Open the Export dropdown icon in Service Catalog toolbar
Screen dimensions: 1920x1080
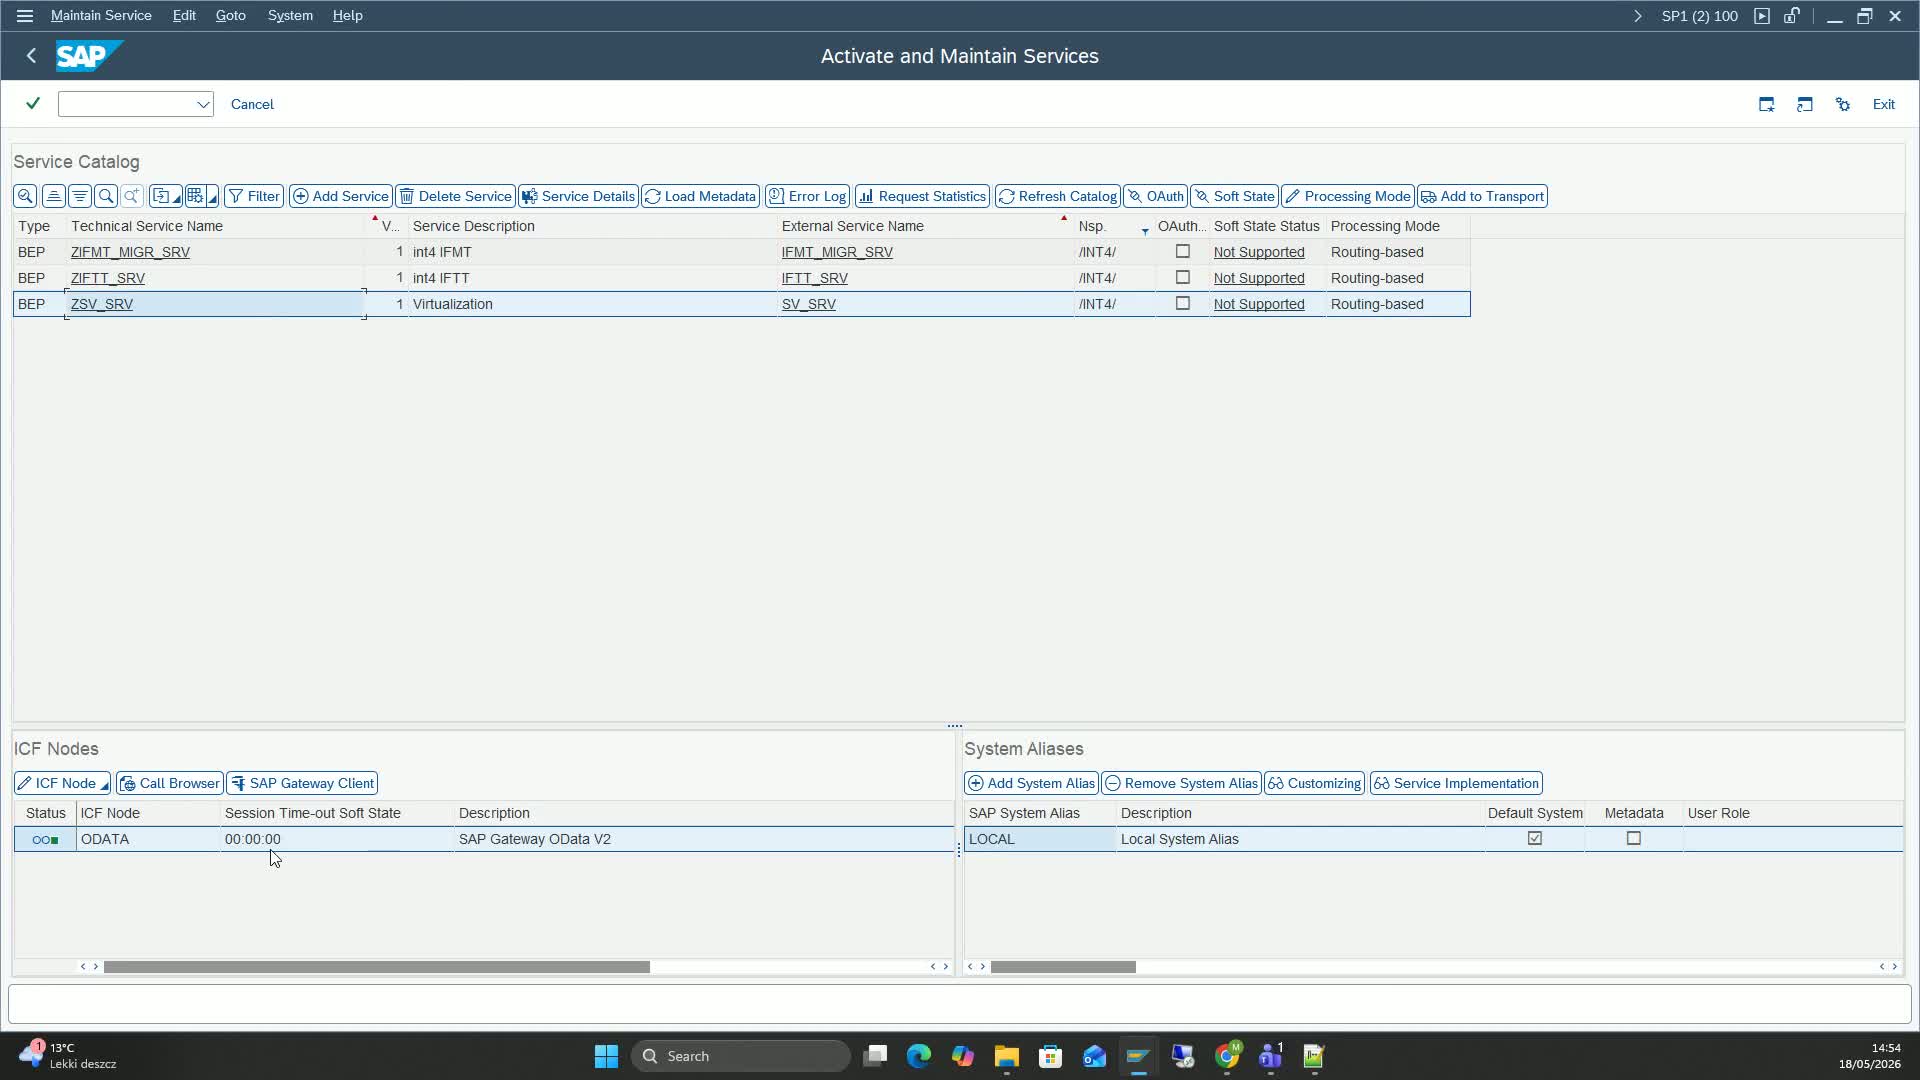point(166,196)
